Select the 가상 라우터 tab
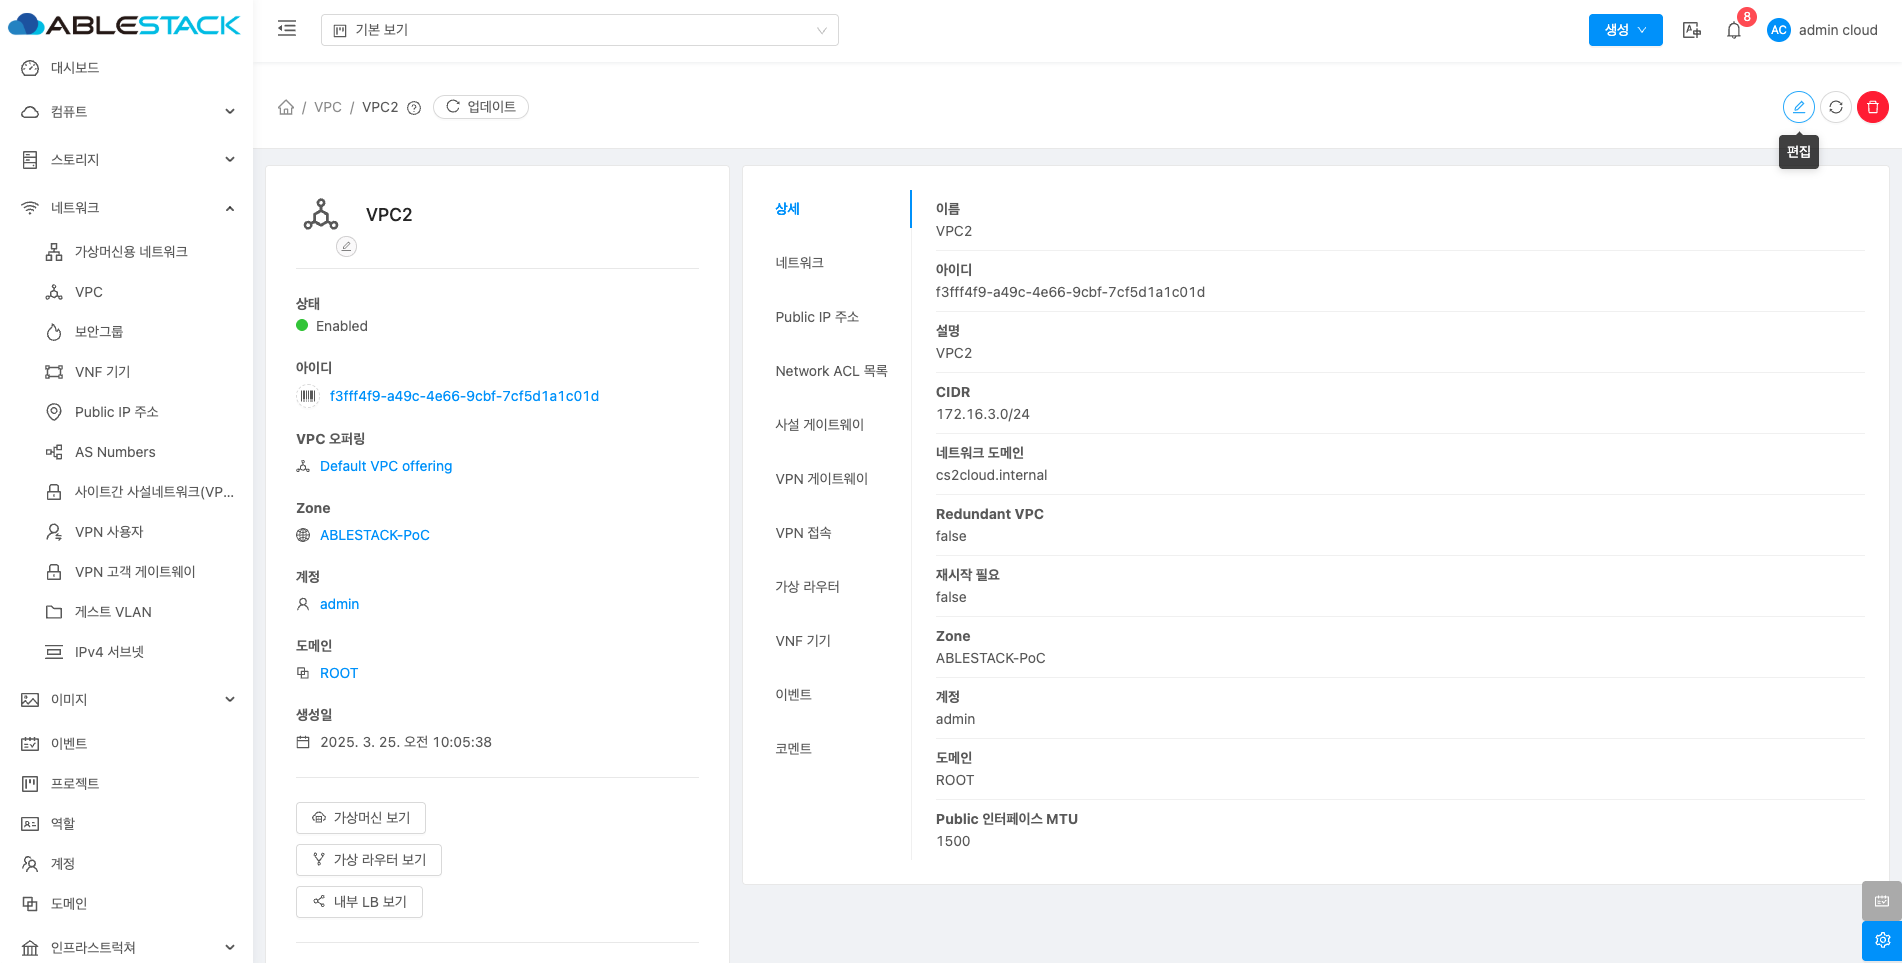The height and width of the screenshot is (963, 1902). [x=807, y=587]
